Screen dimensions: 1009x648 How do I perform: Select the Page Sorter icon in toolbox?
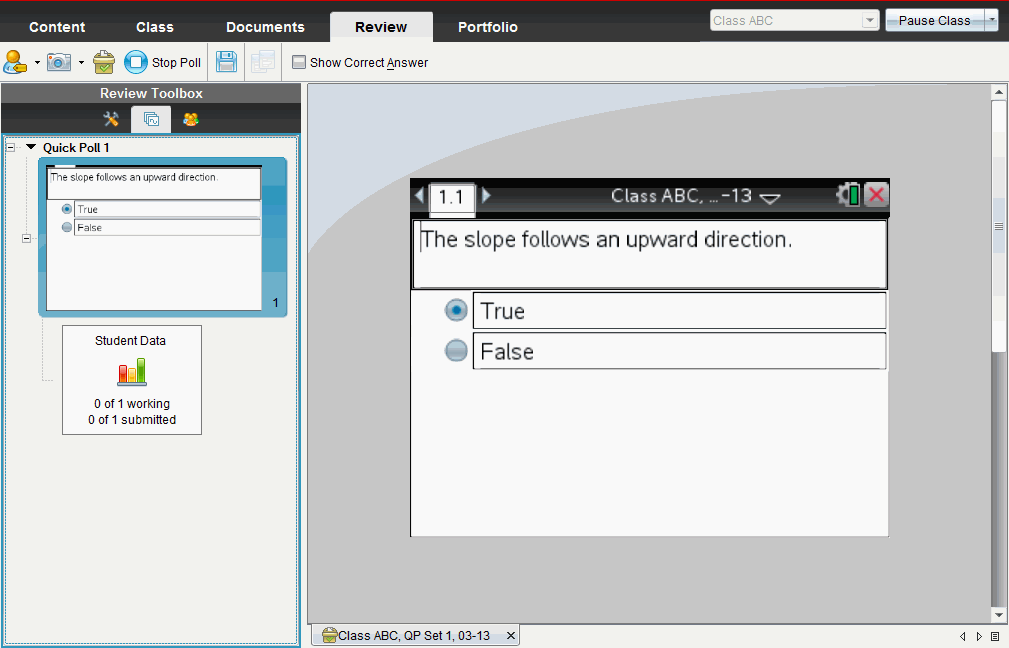[x=151, y=119]
